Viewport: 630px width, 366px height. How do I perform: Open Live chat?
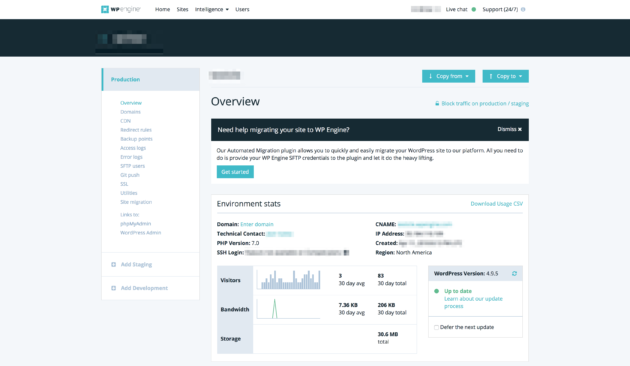456,9
